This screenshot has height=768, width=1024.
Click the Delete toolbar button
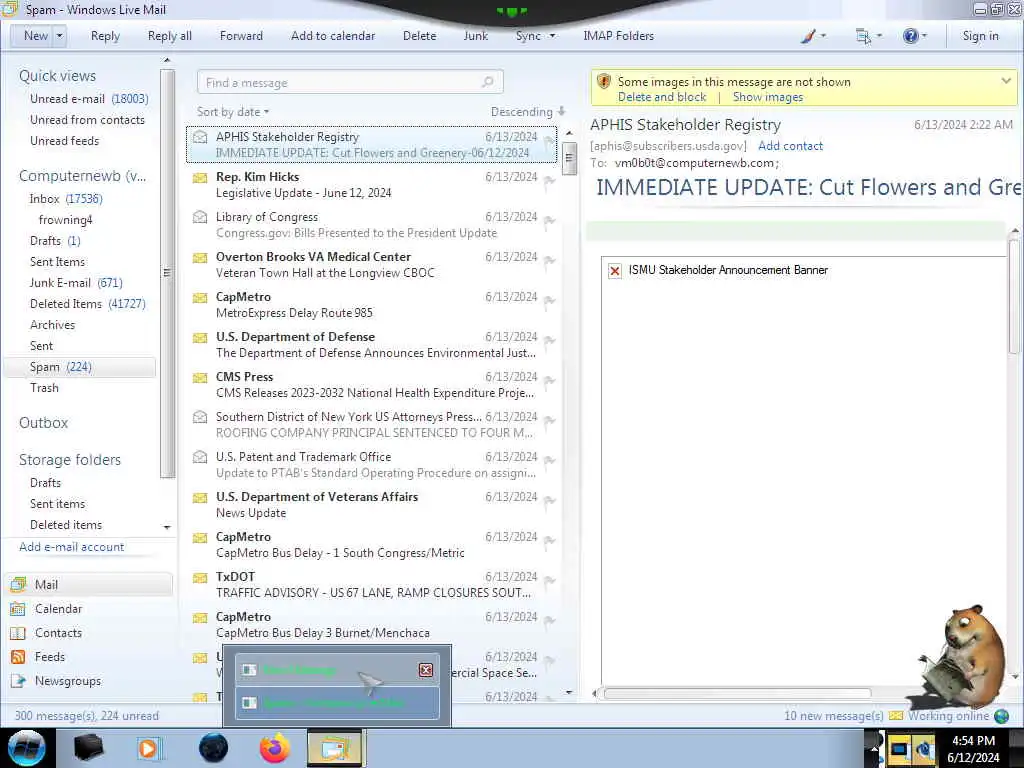(x=419, y=36)
